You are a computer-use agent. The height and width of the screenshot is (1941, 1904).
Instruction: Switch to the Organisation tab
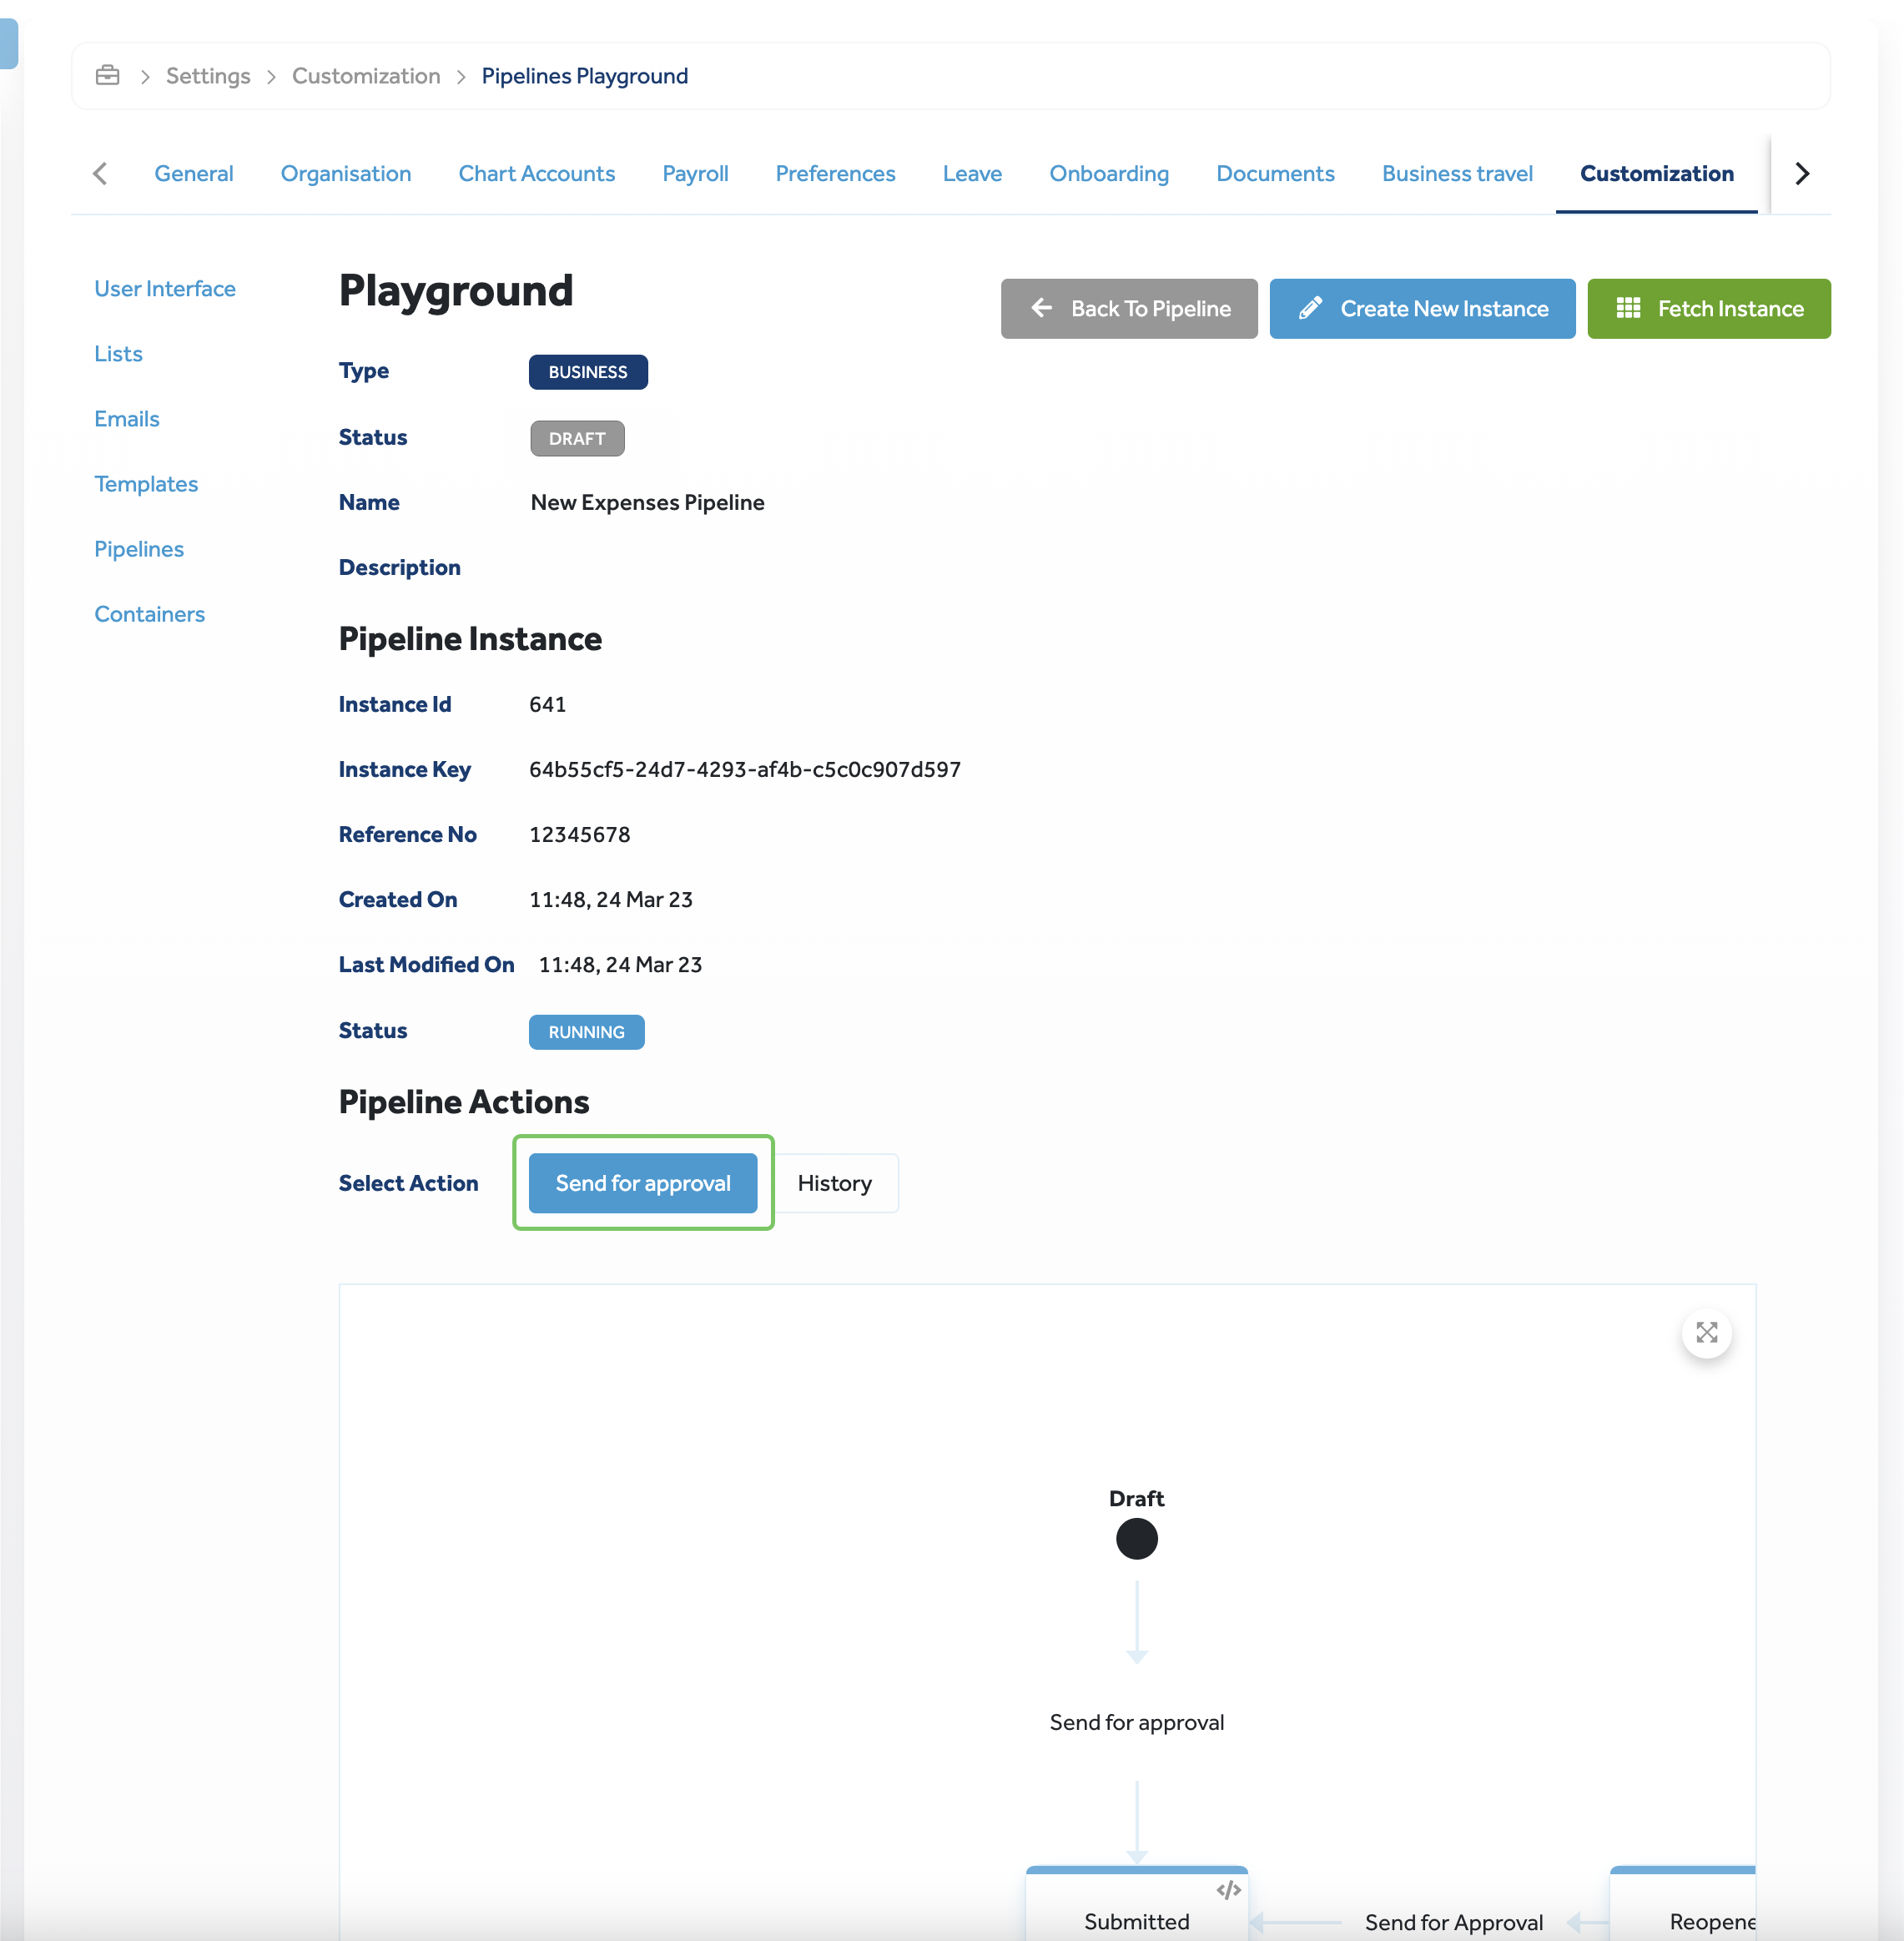point(346,174)
